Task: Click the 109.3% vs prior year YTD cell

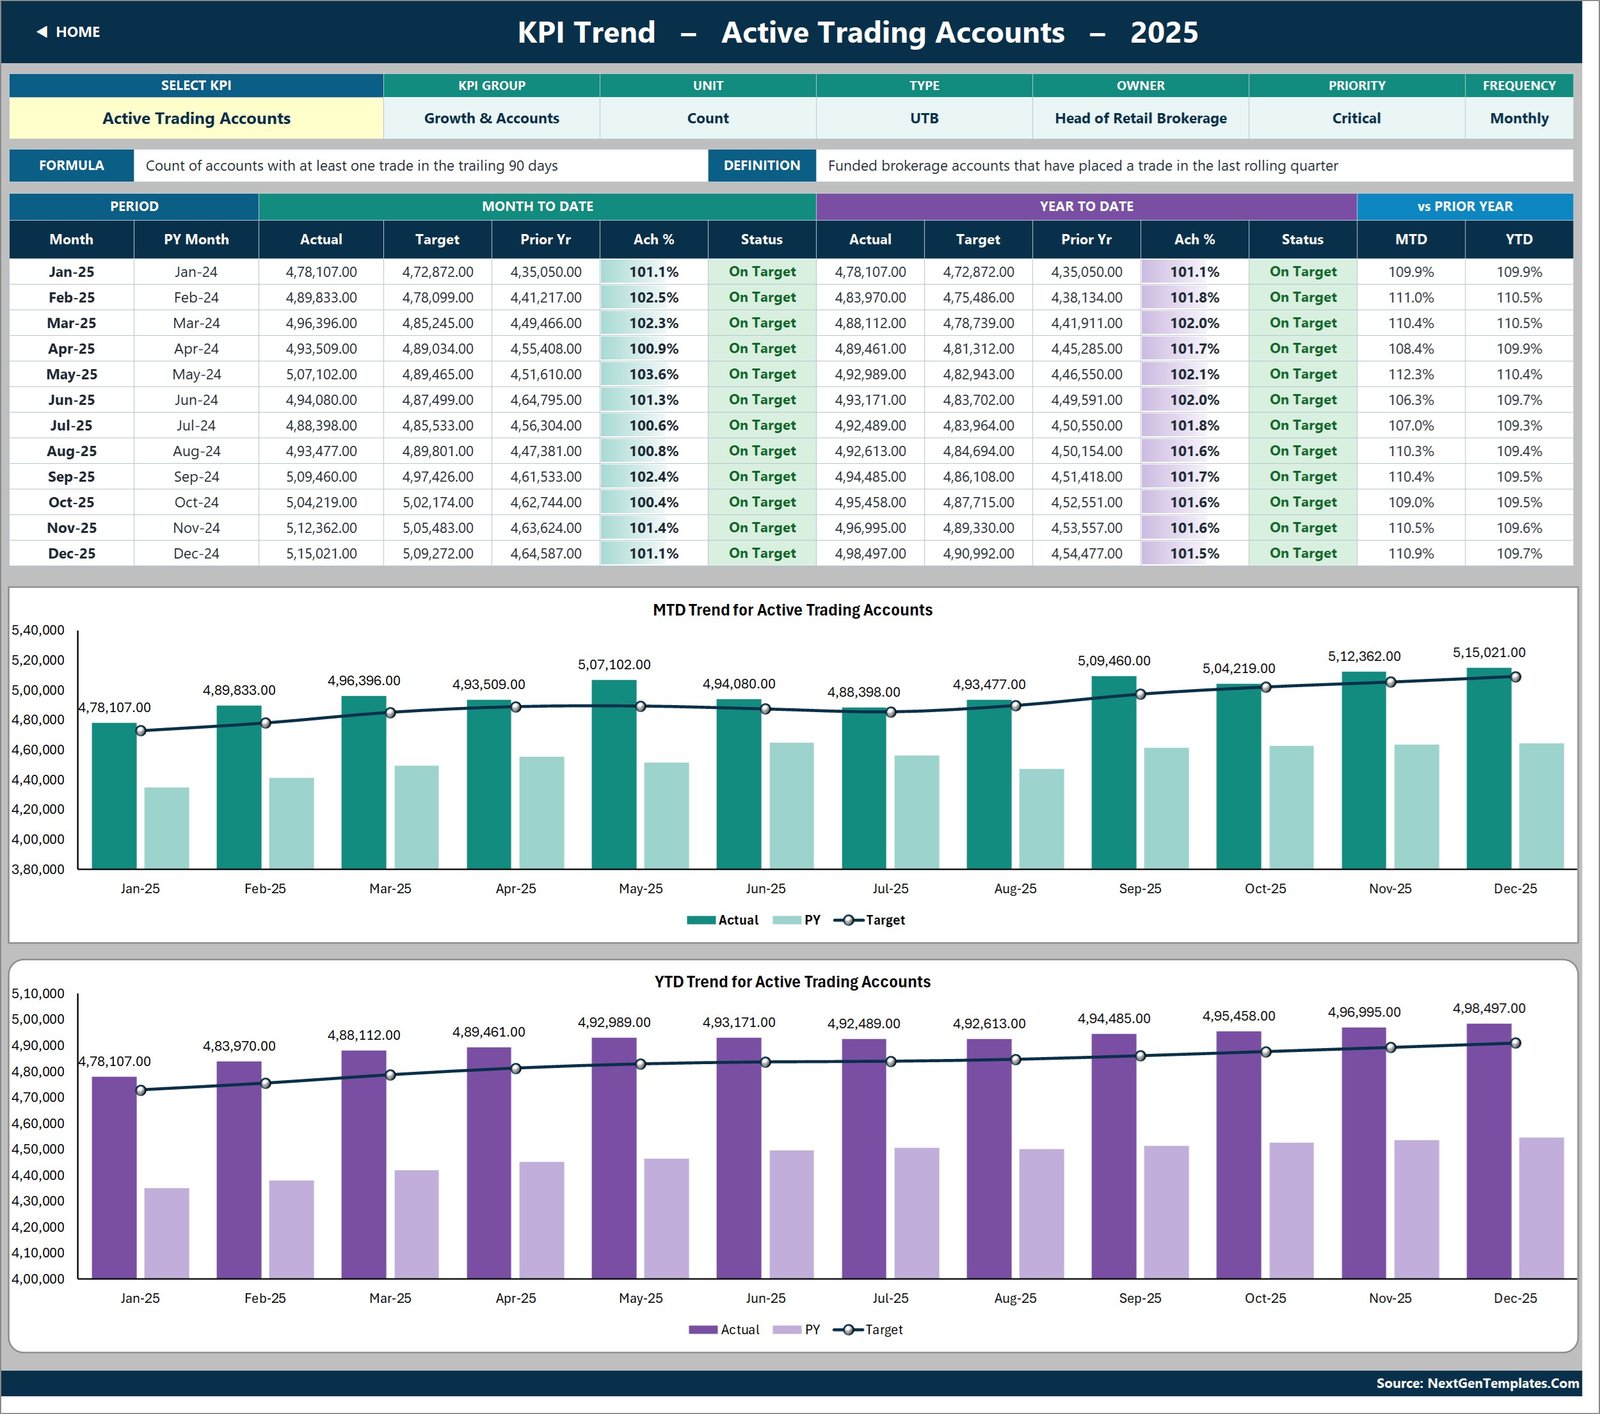Action: [1519, 425]
